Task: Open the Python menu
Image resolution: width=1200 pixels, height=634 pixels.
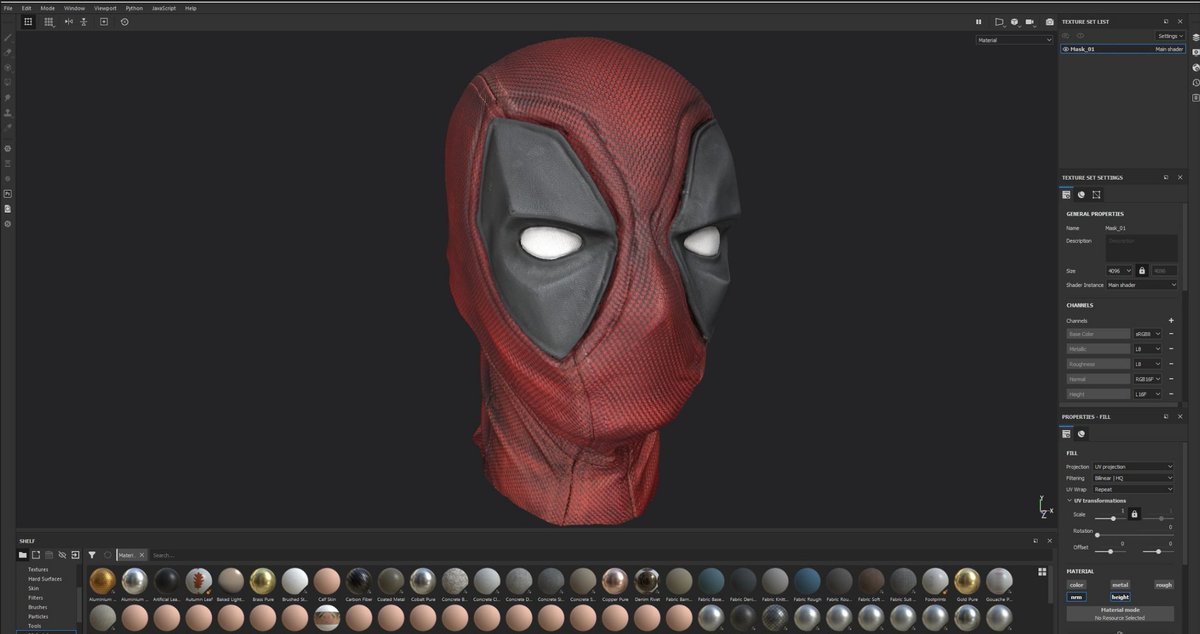Action: [134, 8]
